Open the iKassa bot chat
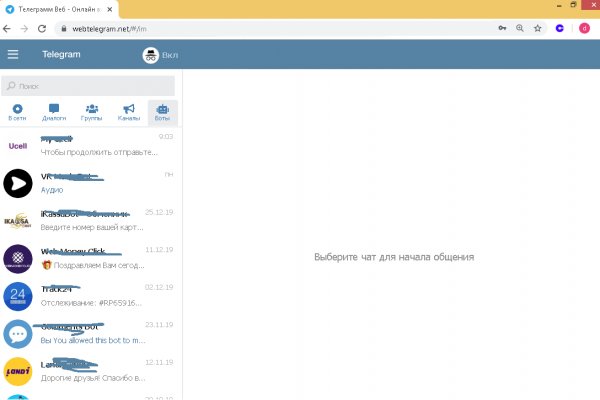The height and width of the screenshot is (400, 600). pos(90,221)
